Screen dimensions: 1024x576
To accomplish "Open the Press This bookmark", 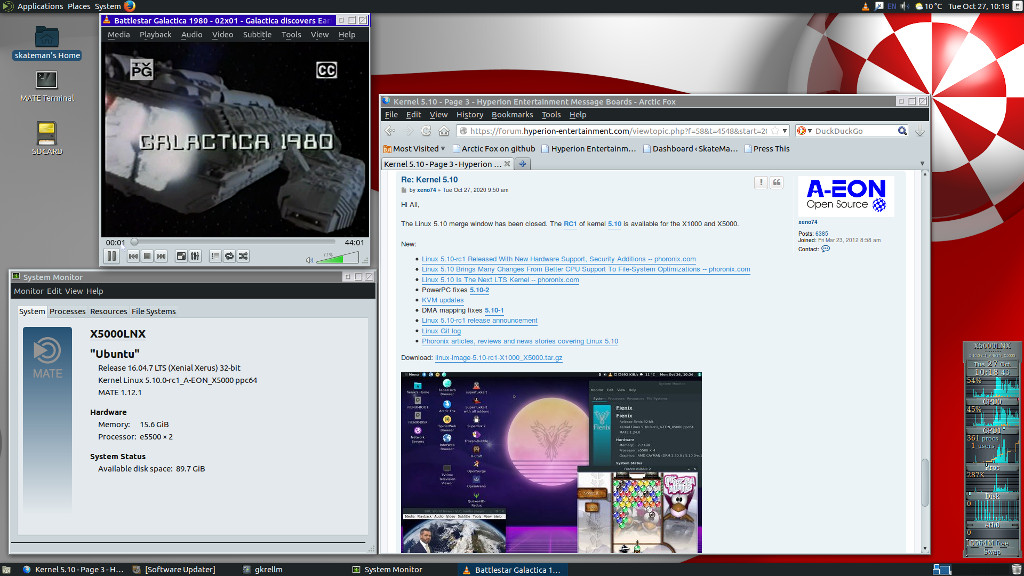I will (x=767, y=149).
